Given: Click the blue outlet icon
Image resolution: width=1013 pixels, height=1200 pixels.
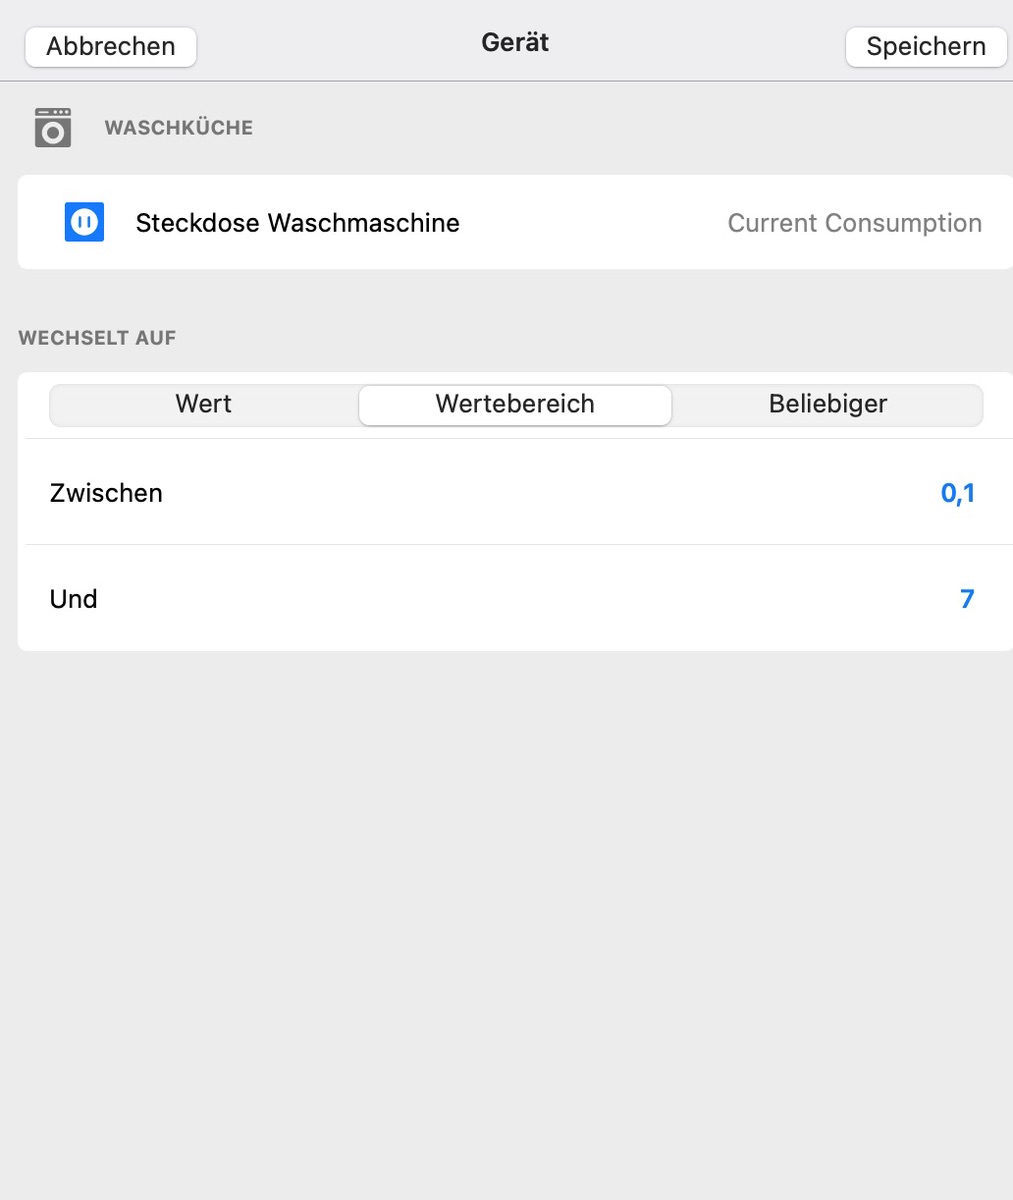Looking at the screenshot, I should coord(84,222).
